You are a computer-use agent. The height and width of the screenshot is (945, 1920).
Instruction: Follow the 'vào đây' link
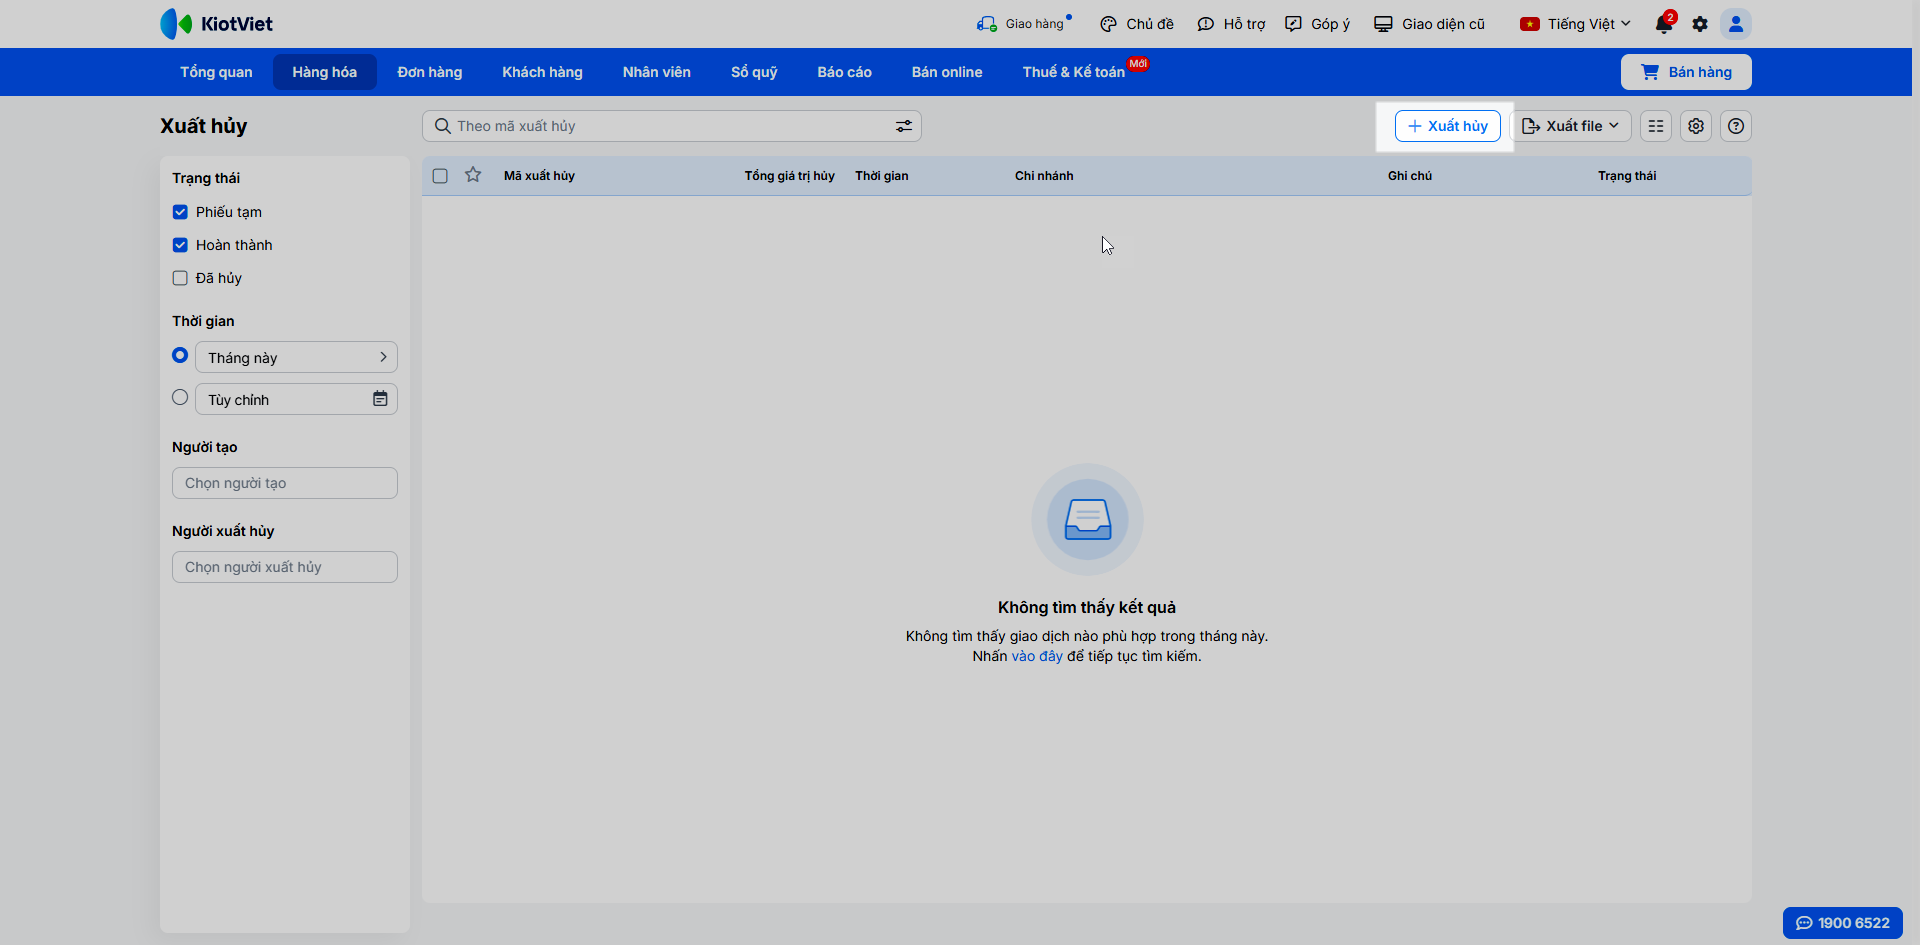(1037, 656)
